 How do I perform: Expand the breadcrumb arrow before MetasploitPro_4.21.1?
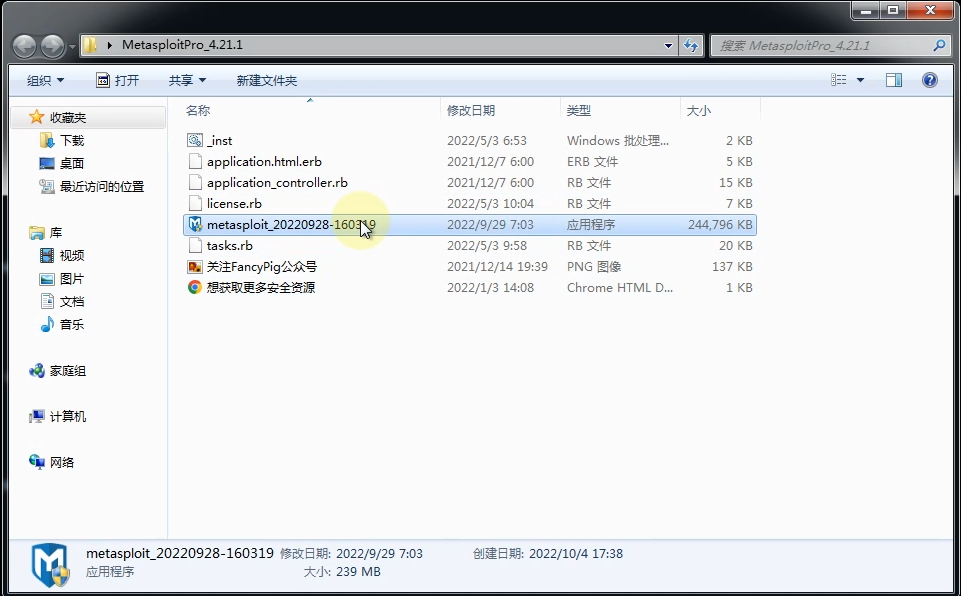click(110, 45)
